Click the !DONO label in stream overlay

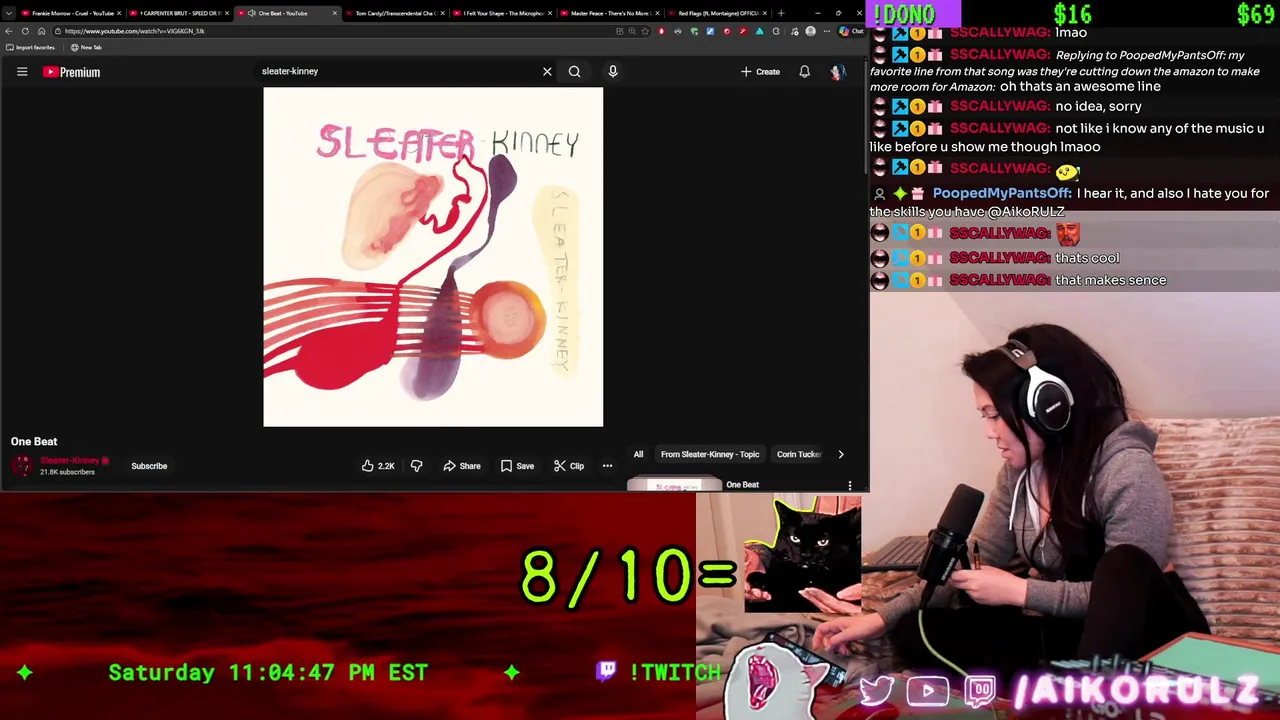pyautogui.click(x=904, y=14)
